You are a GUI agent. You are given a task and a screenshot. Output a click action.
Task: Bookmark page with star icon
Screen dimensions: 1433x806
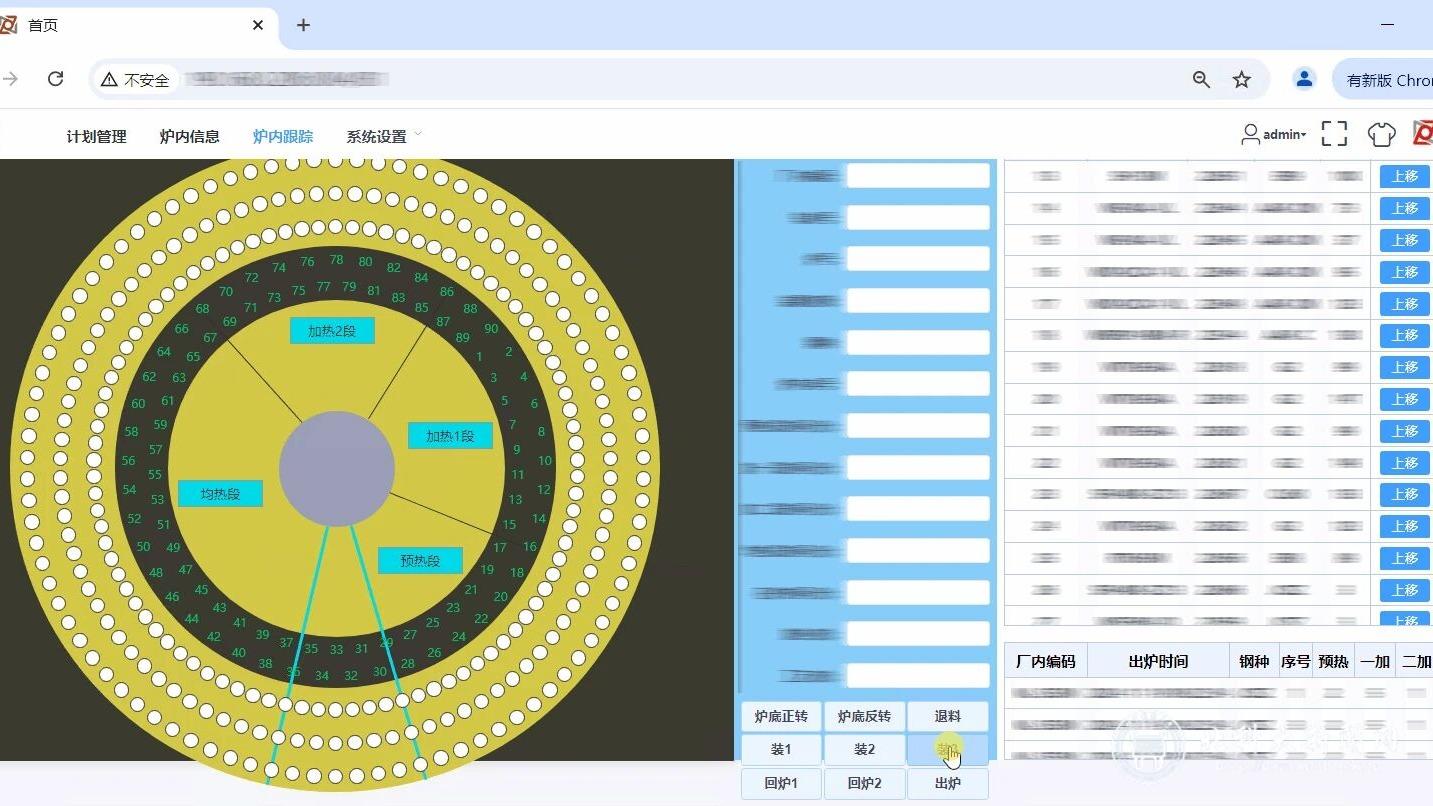coord(1241,80)
